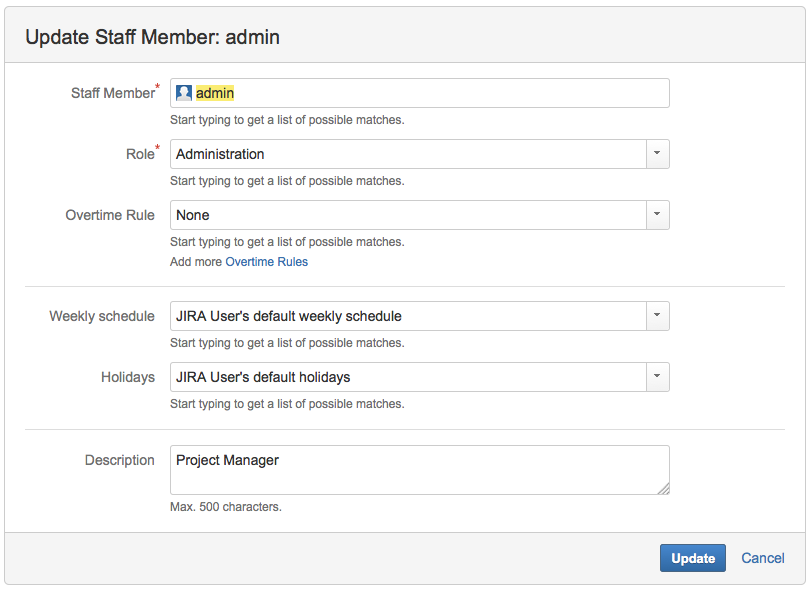
Task: Click the user avatar icon in Staff Member field
Action: tap(183, 92)
